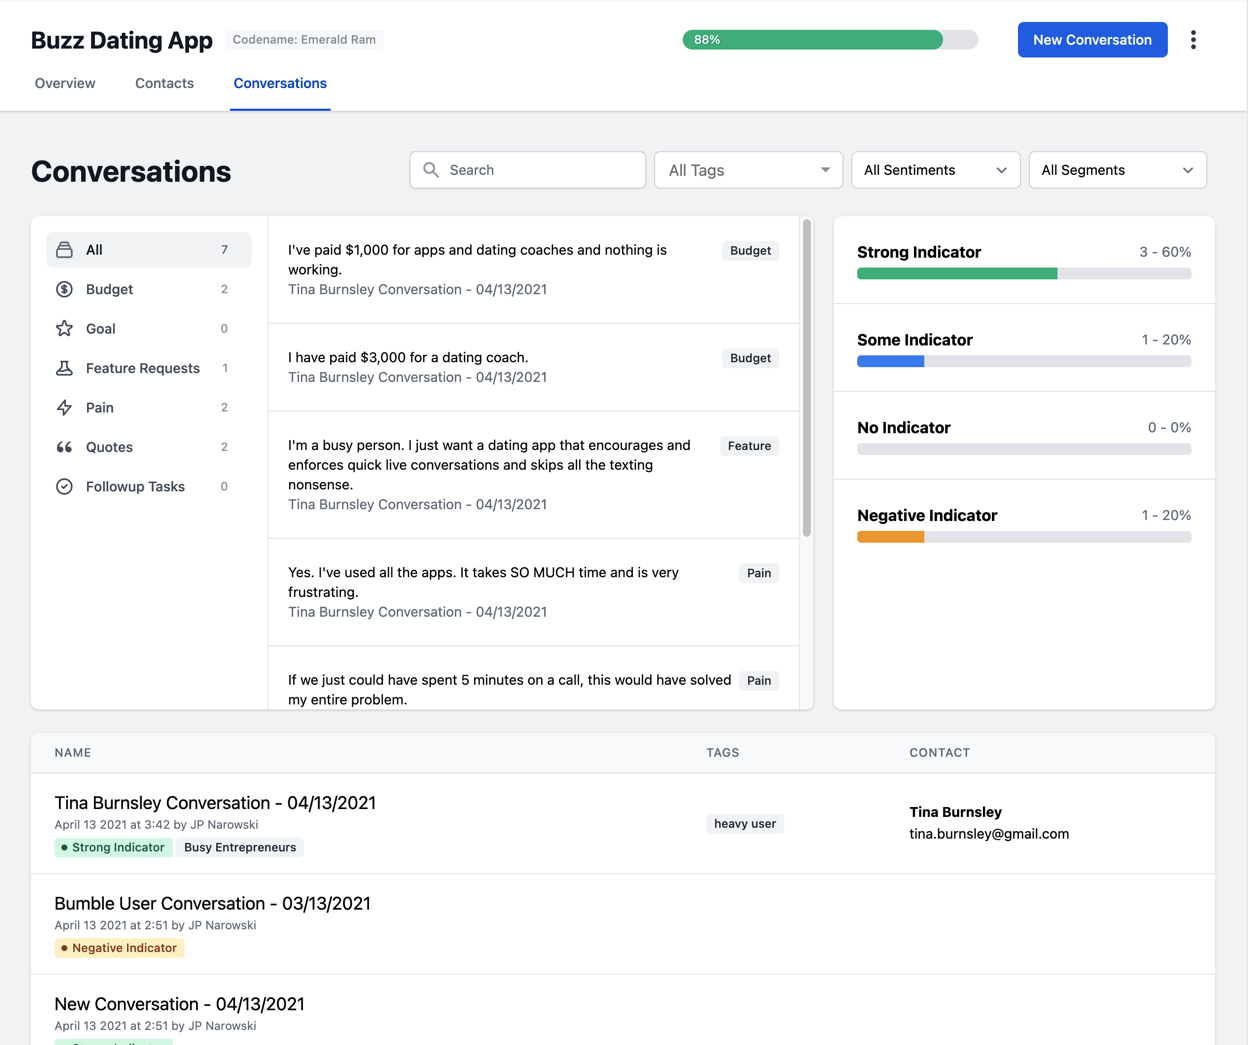Open the 5 minutes on a call note
This screenshot has height=1045, width=1248.
point(534,679)
